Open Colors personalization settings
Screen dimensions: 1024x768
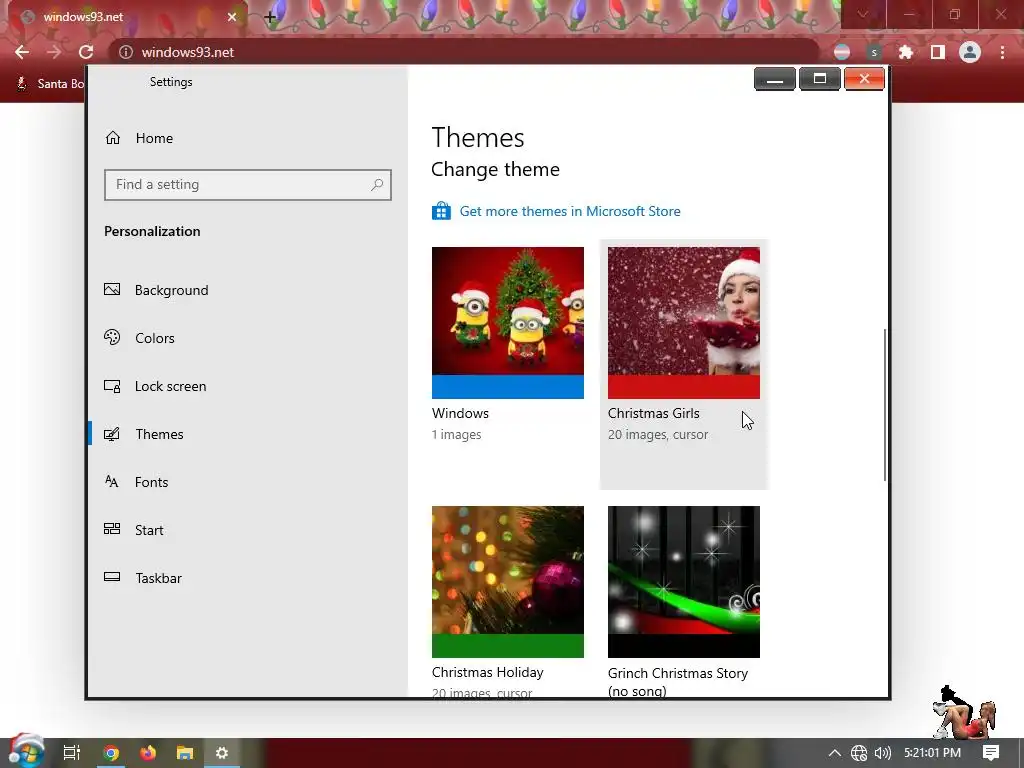(x=155, y=338)
